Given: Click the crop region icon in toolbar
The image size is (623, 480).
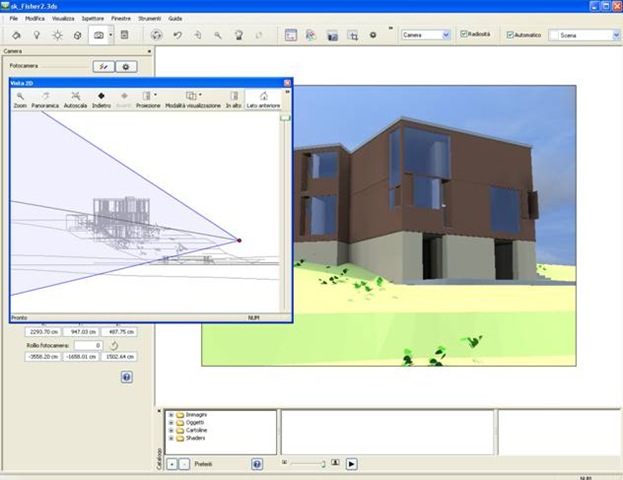Looking at the screenshot, I should pos(352,35).
